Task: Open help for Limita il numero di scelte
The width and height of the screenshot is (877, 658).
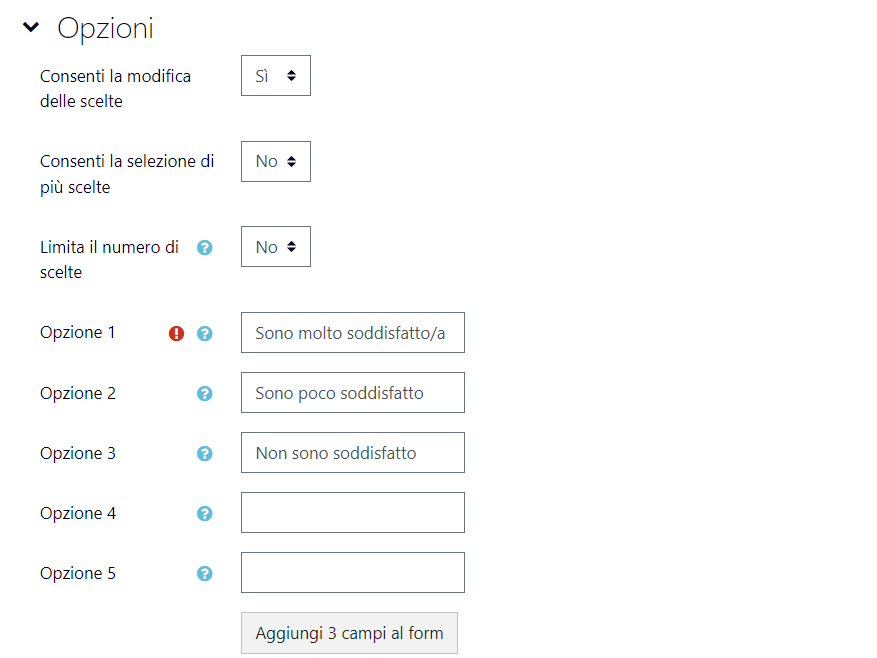Action: [x=205, y=247]
